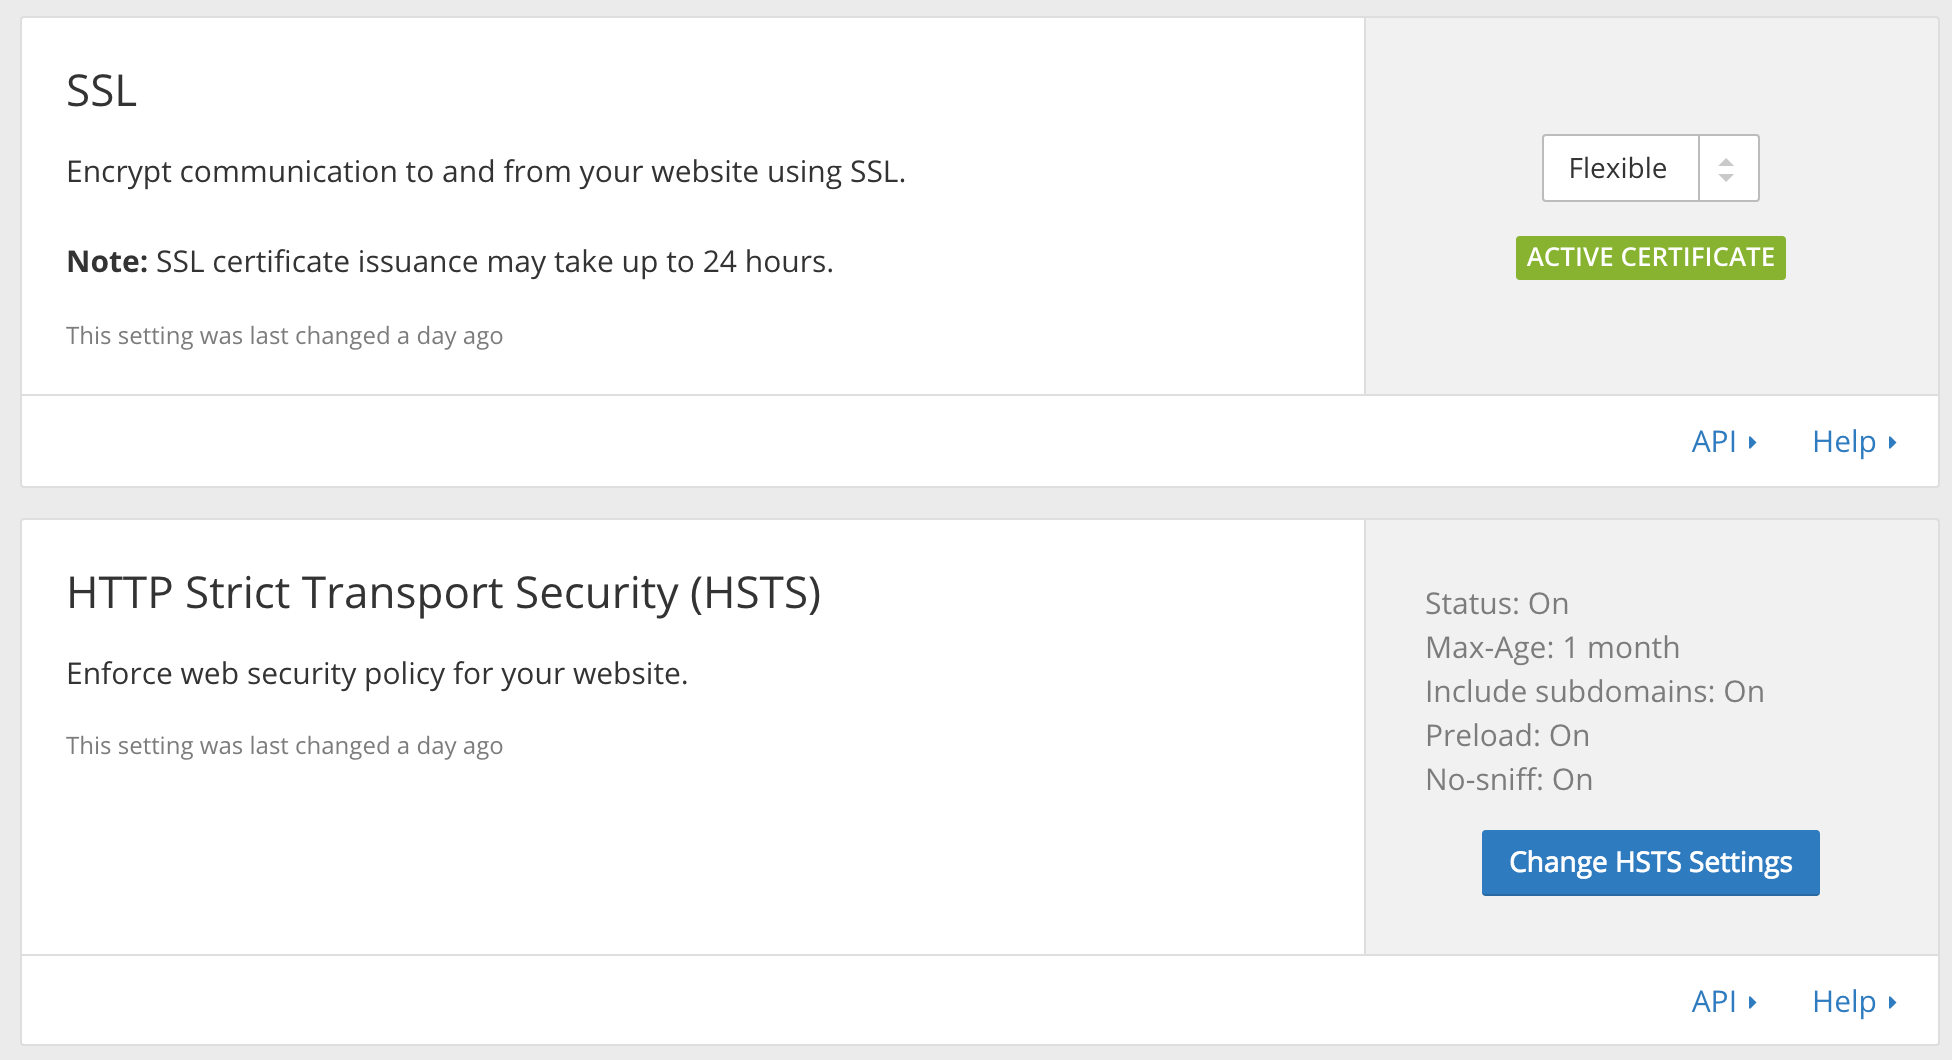Open the Help link in HSTS card

[x=1844, y=1001]
